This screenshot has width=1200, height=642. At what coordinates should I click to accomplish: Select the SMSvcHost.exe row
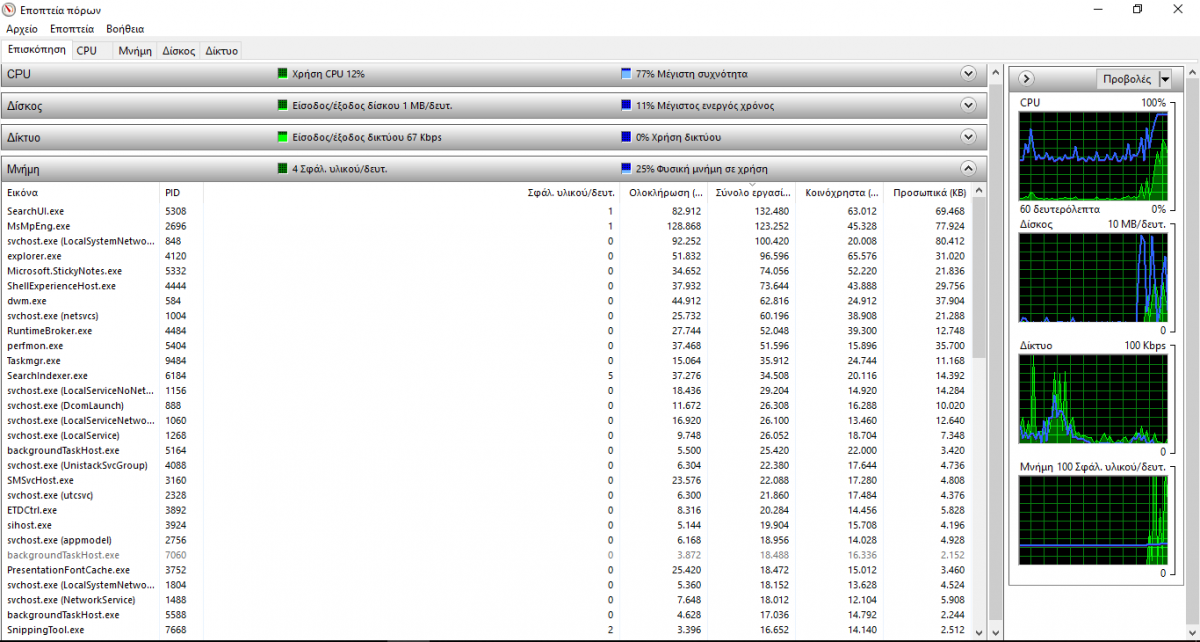tap(487, 480)
